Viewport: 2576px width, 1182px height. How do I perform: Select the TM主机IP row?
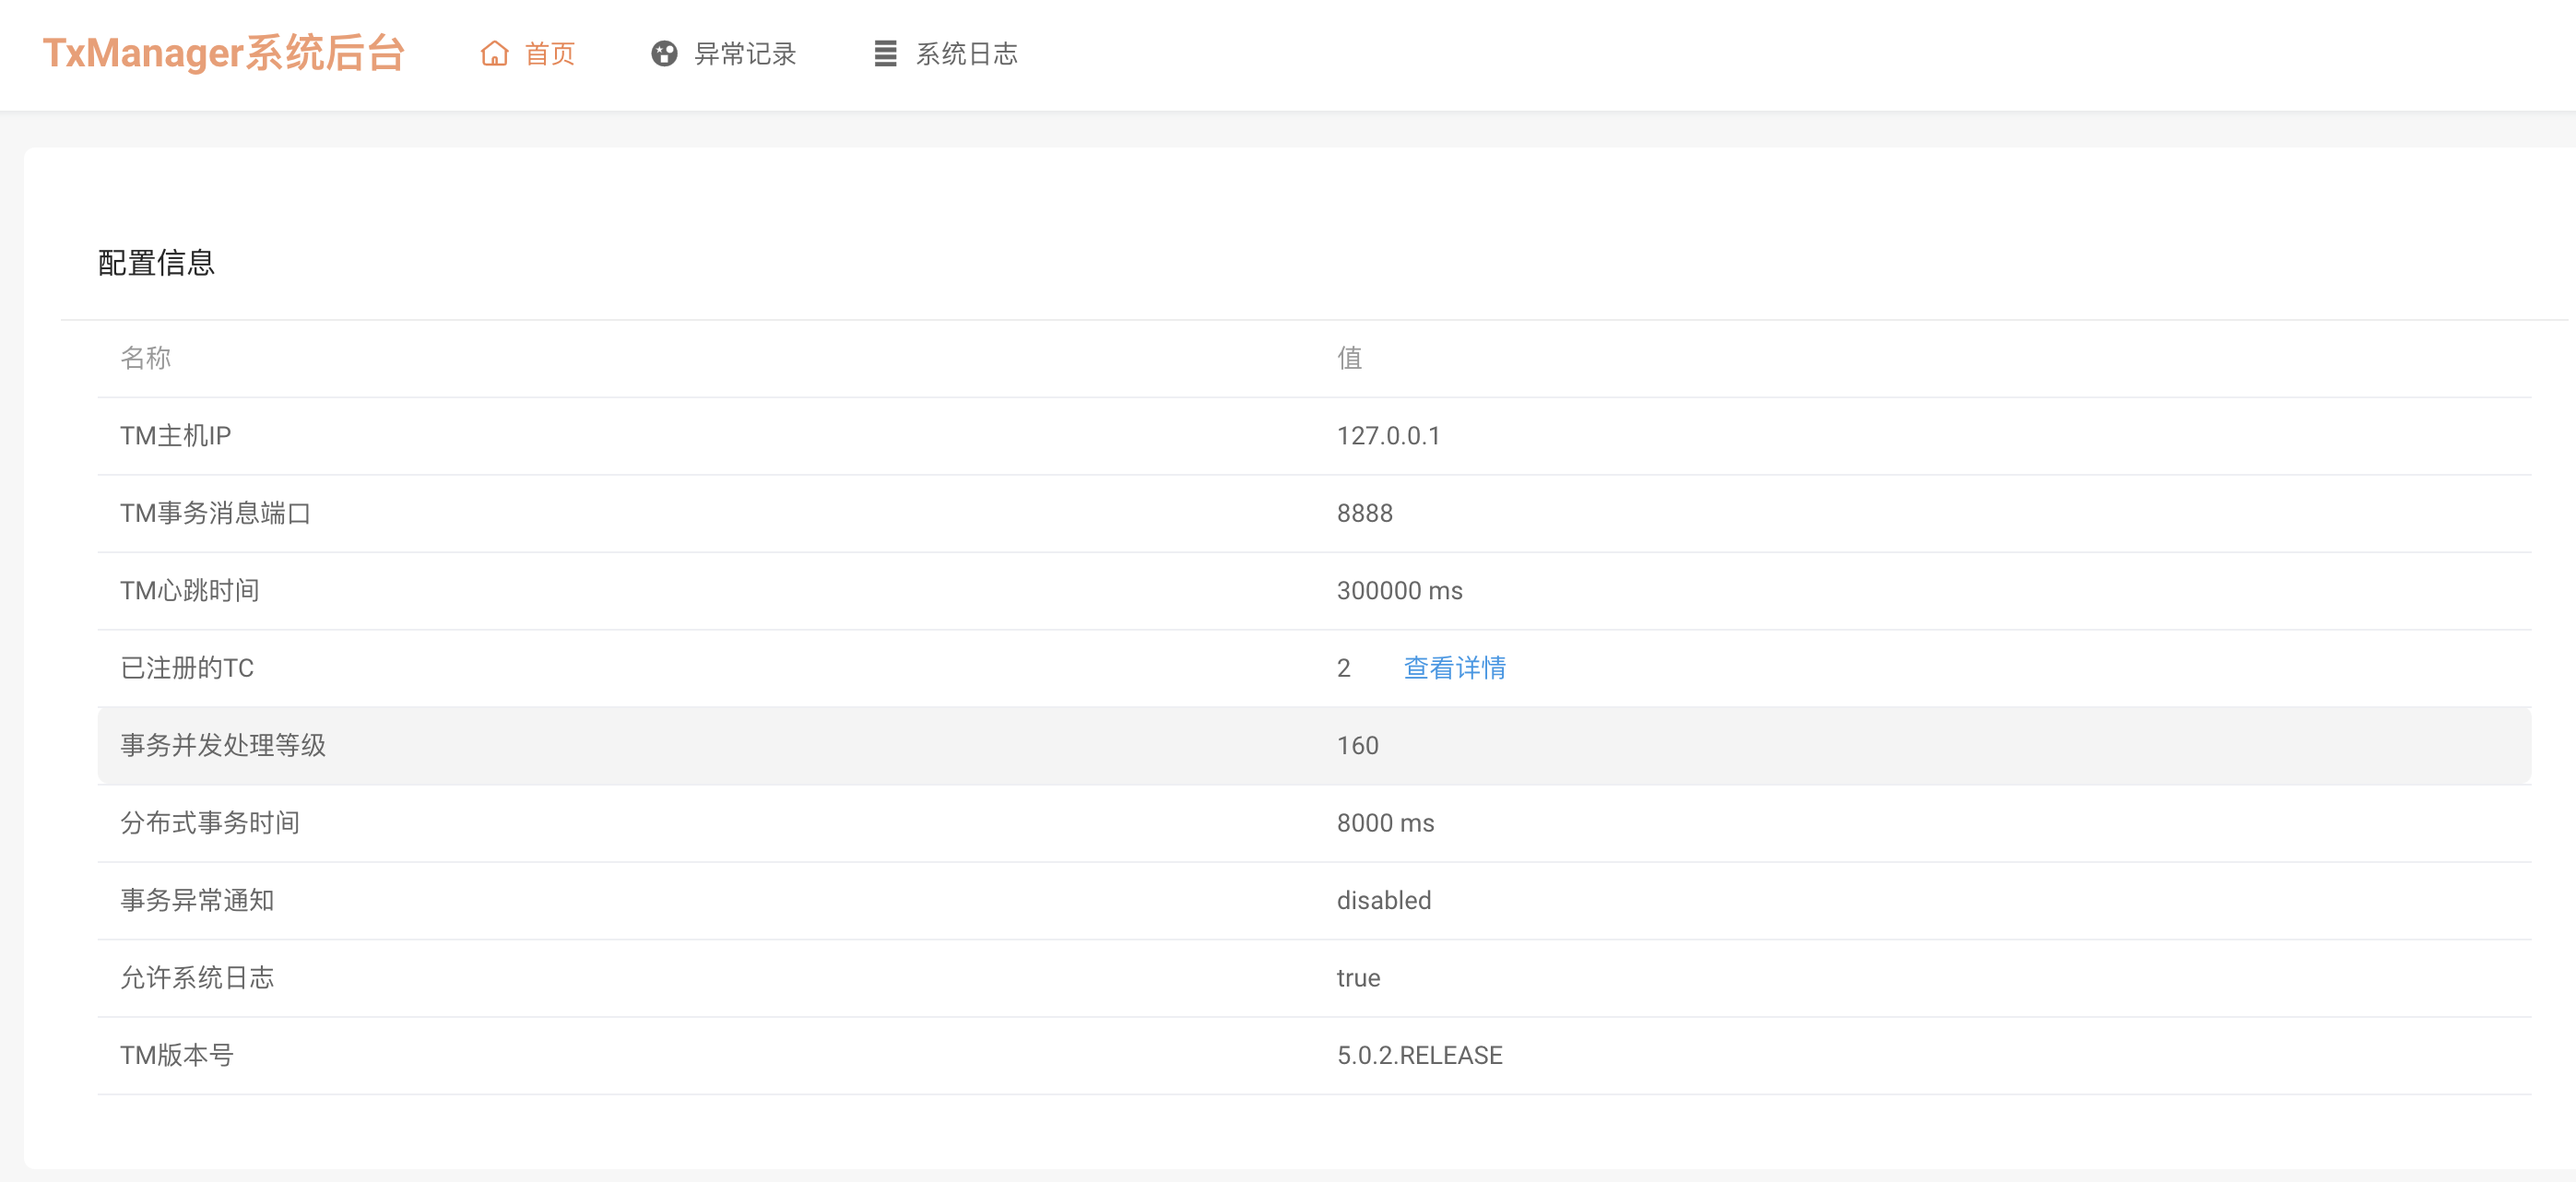[x=176, y=436]
